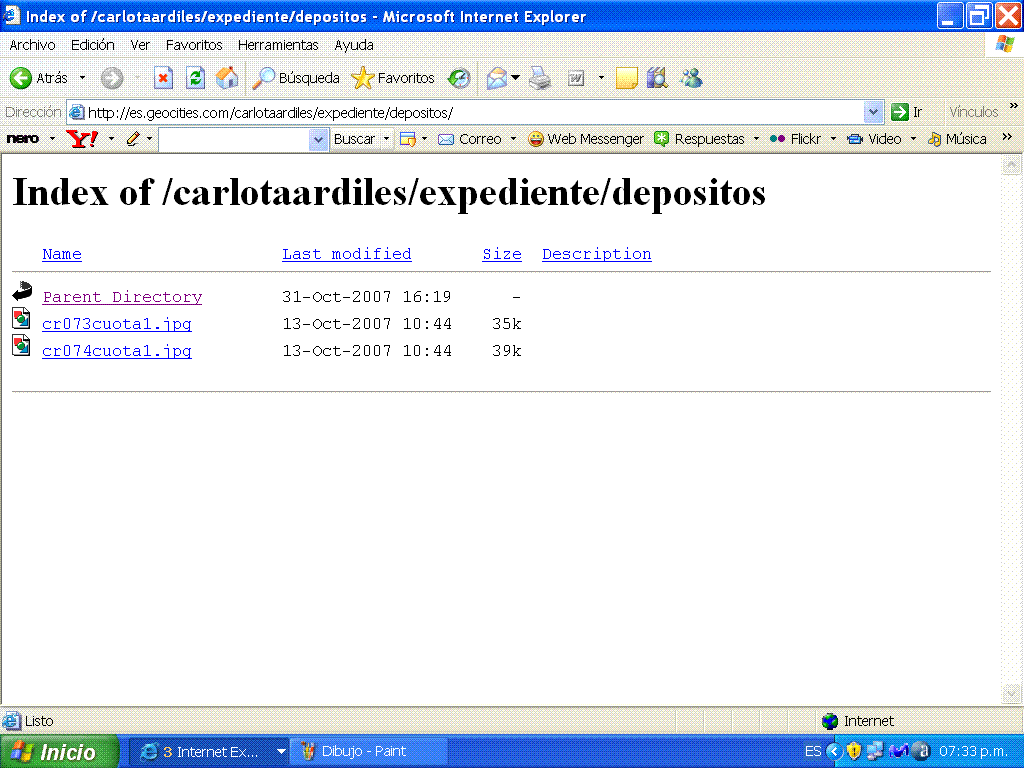Stop page loading with red X icon
1024x768 pixels.
click(x=163, y=78)
